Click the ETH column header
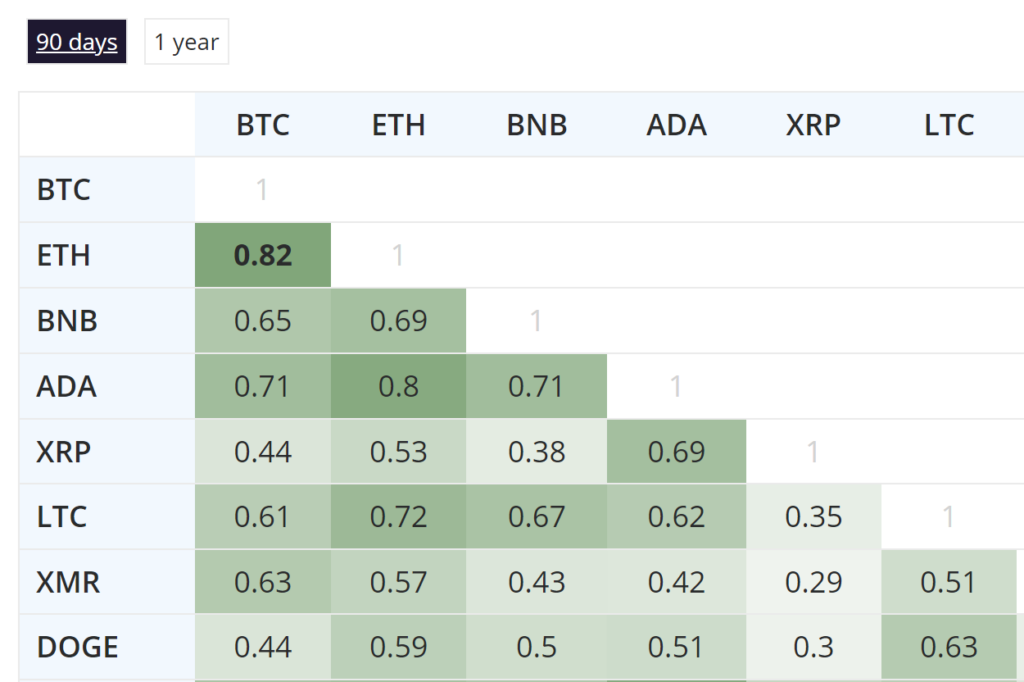1024x682 pixels. pyautogui.click(x=398, y=125)
